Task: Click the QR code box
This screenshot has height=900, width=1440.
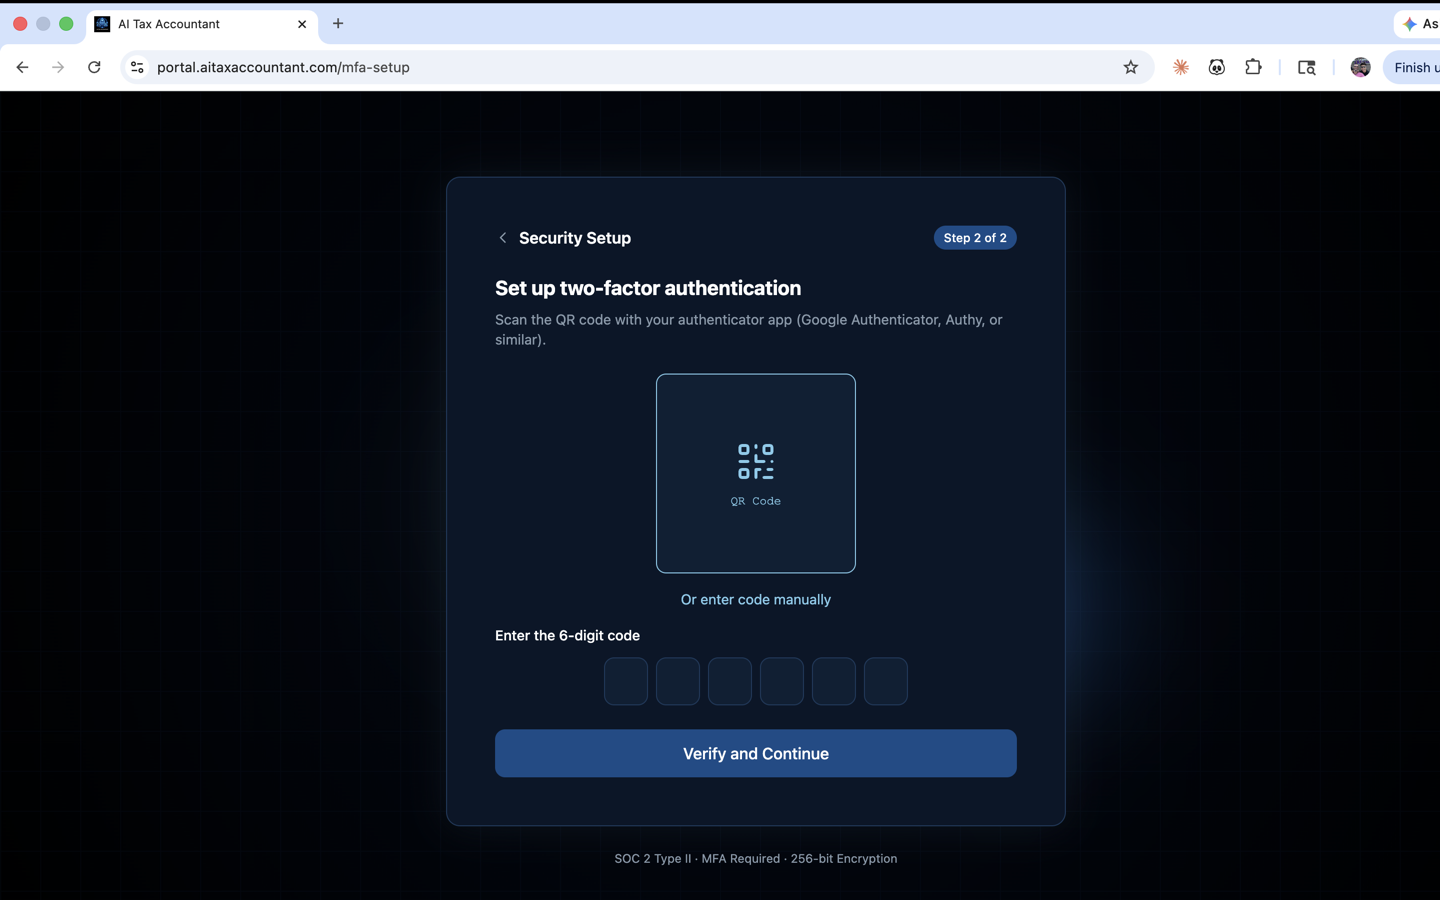Action: point(756,473)
